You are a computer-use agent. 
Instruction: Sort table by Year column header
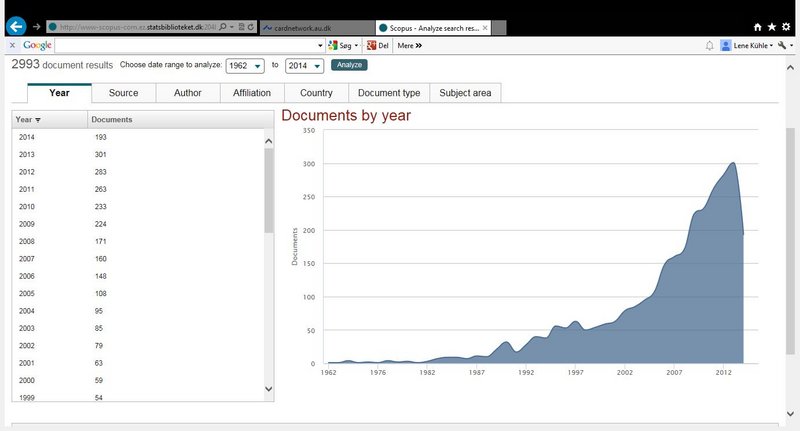(30, 120)
